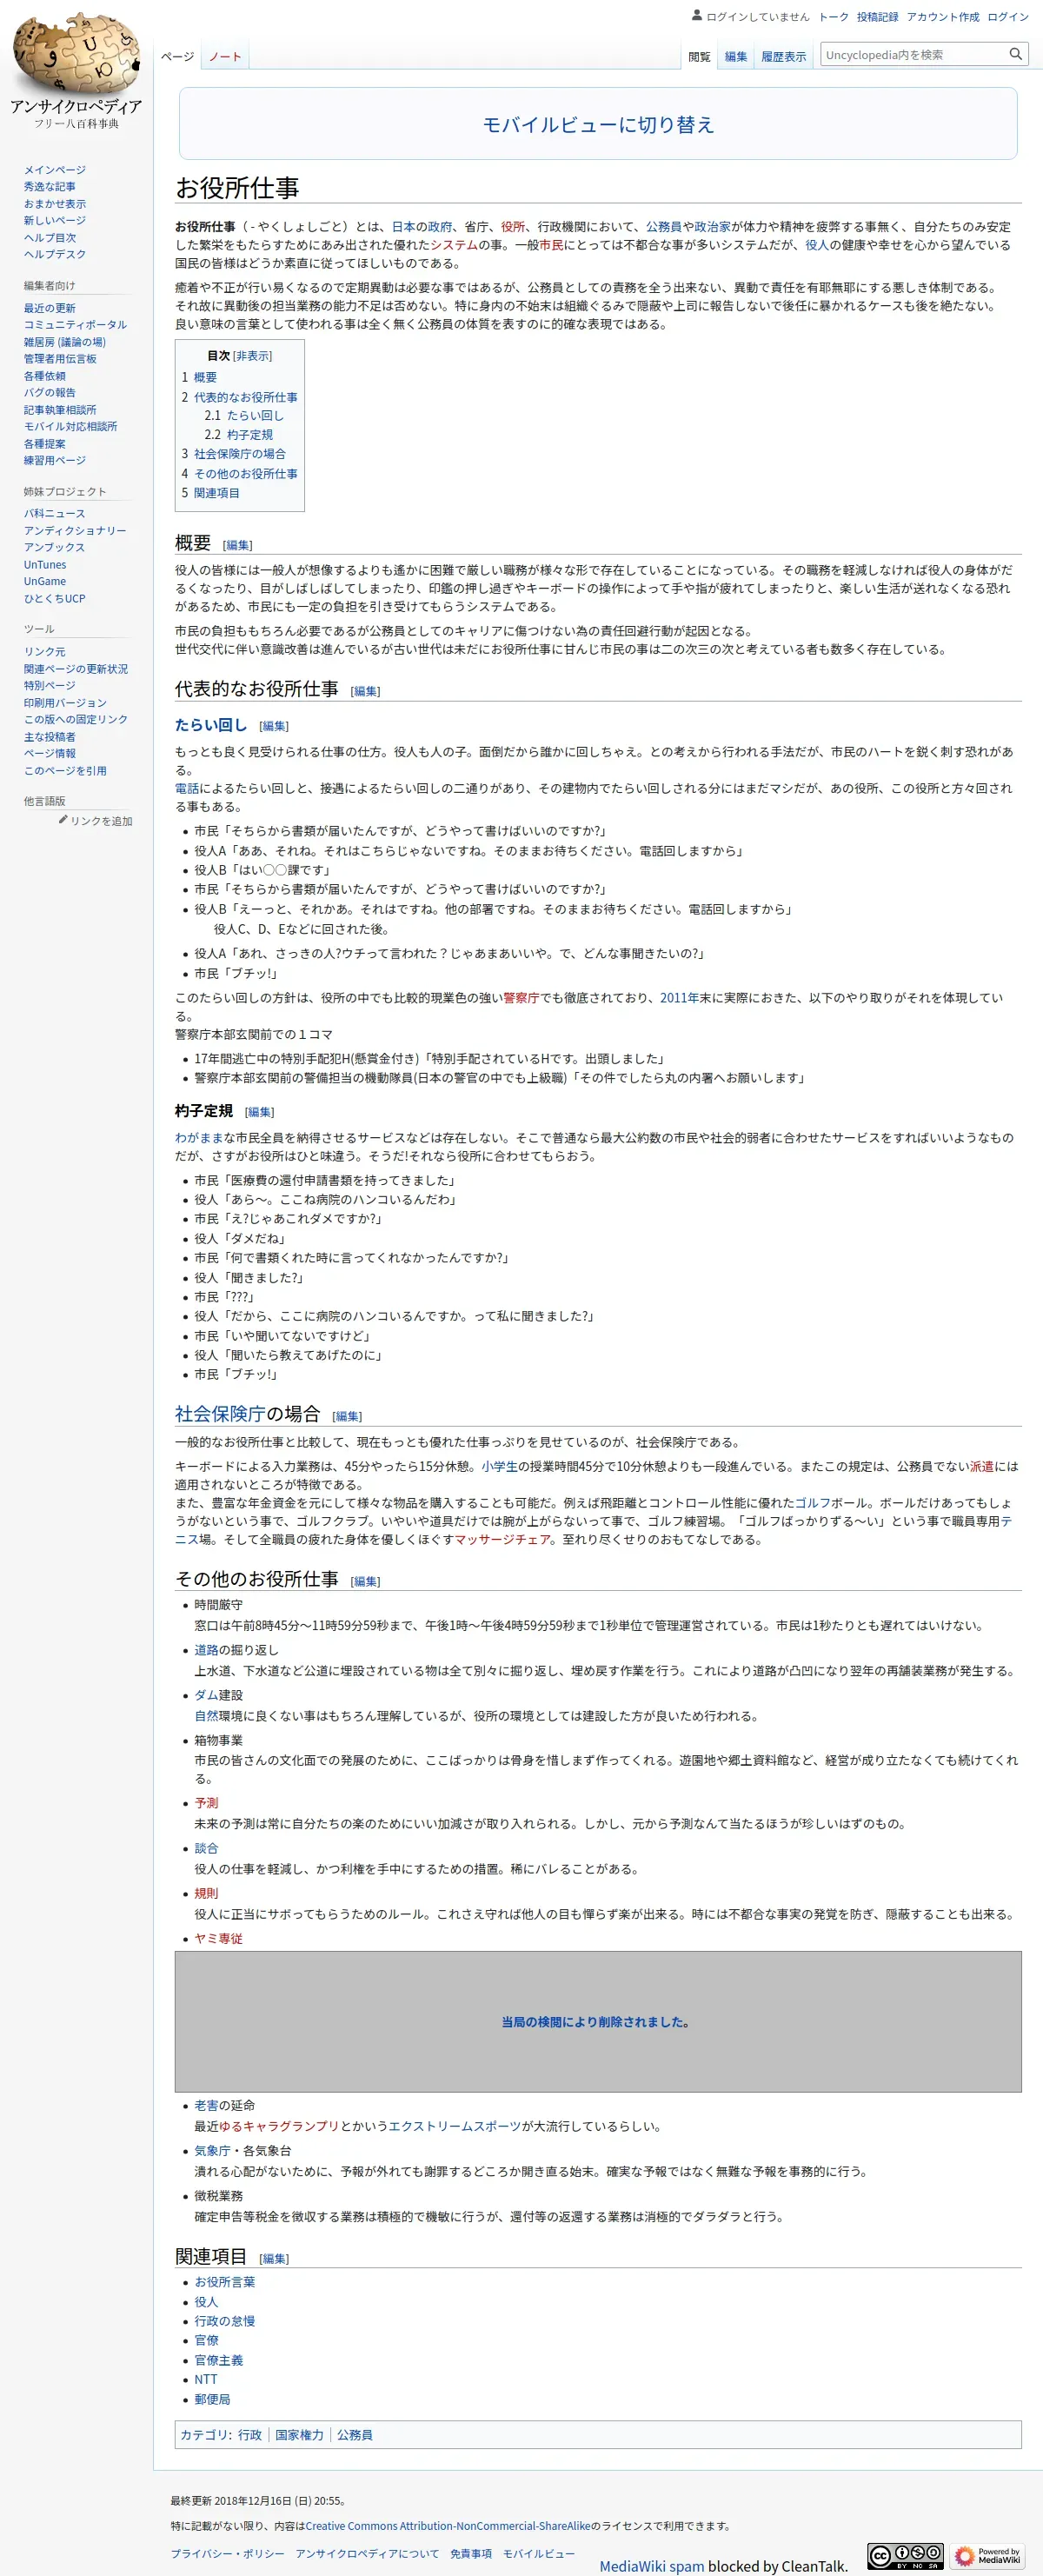The width and height of the screenshot is (1043, 2576).
Task: Open コミュニティポータル sidebar link
Action: [75, 325]
